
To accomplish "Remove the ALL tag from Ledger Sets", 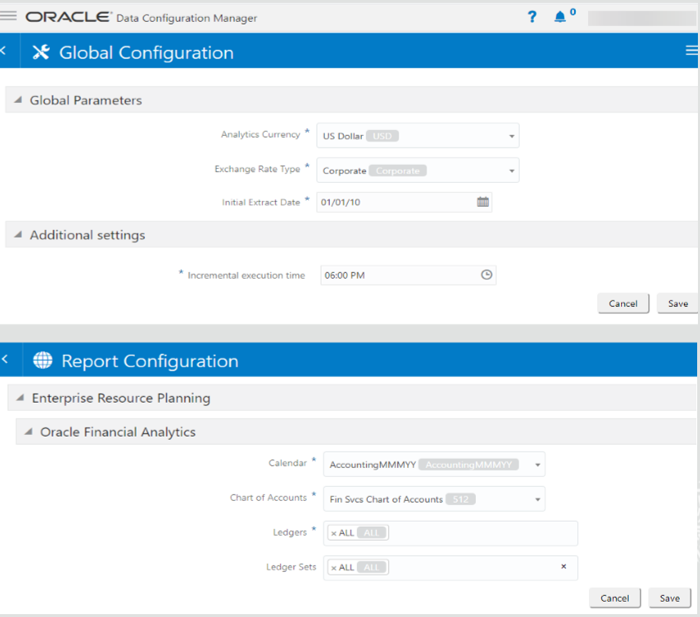I will pyautogui.click(x=333, y=568).
